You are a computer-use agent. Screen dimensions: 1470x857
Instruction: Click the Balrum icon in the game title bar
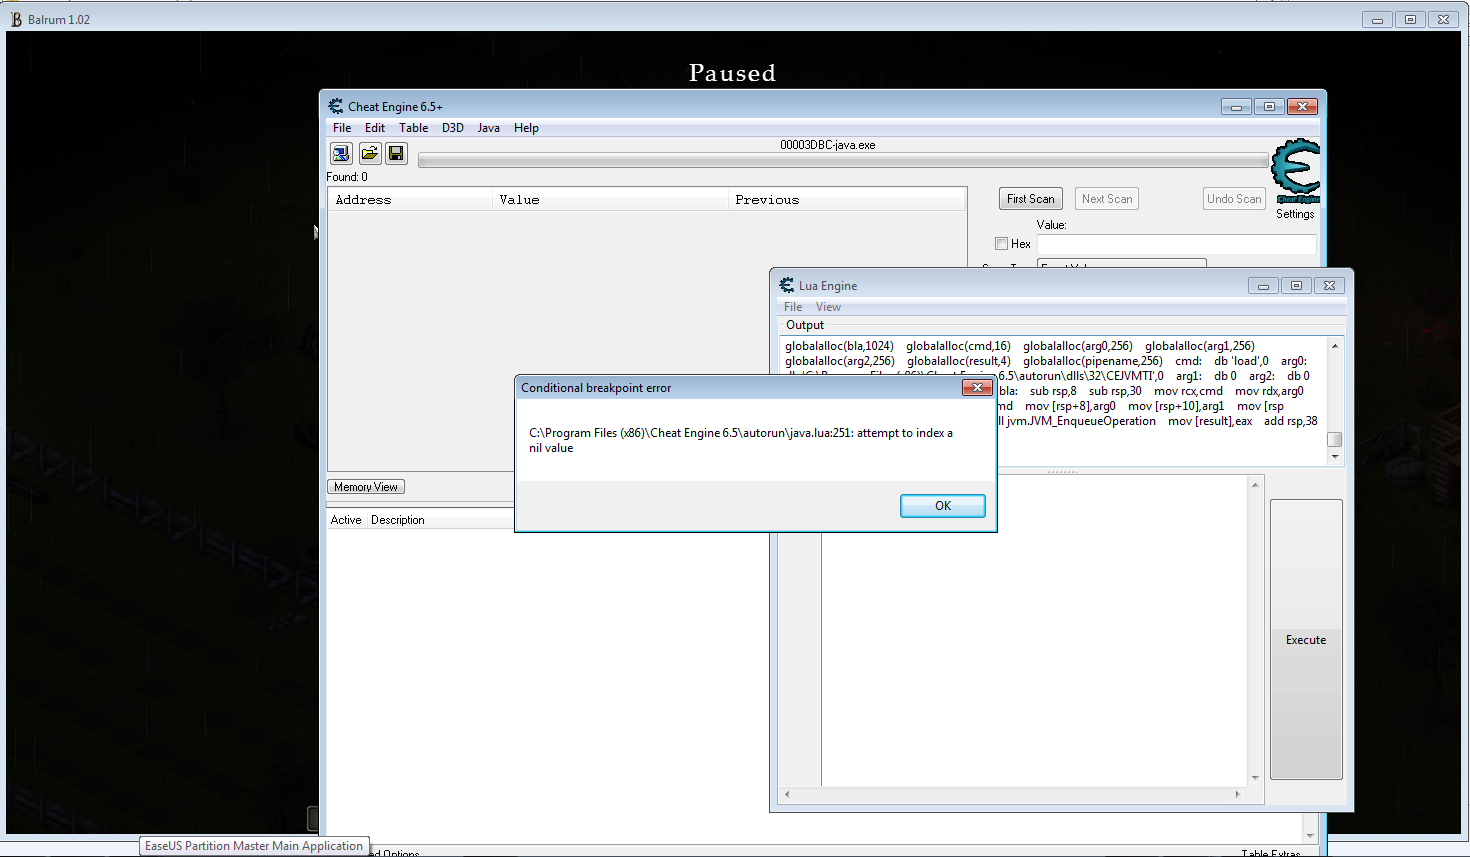pyautogui.click(x=15, y=17)
